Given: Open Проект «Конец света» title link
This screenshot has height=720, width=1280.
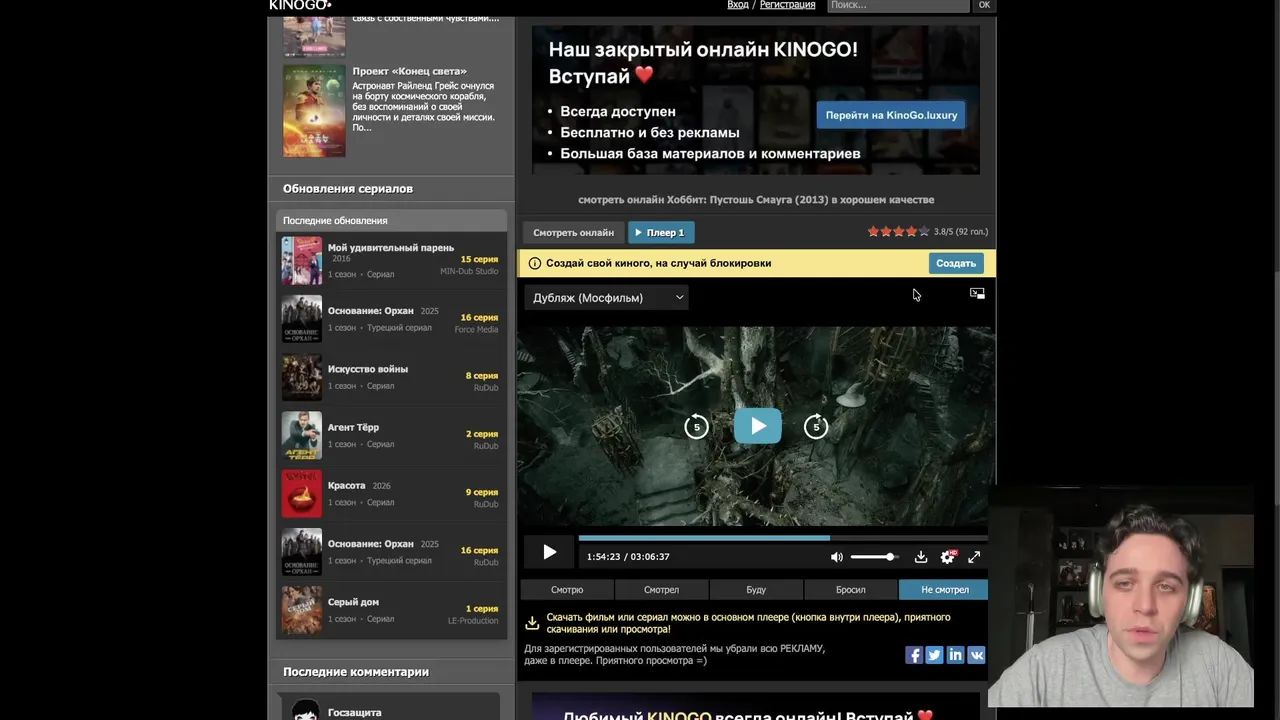Looking at the screenshot, I should point(410,72).
